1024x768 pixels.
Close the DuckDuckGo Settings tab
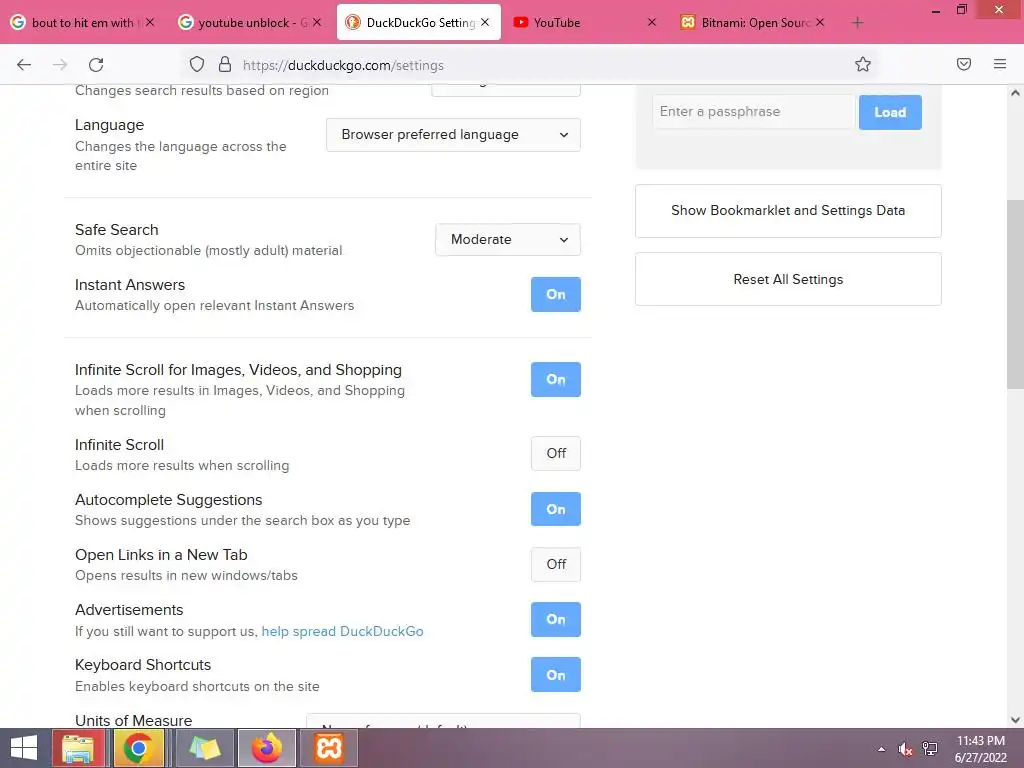click(485, 22)
